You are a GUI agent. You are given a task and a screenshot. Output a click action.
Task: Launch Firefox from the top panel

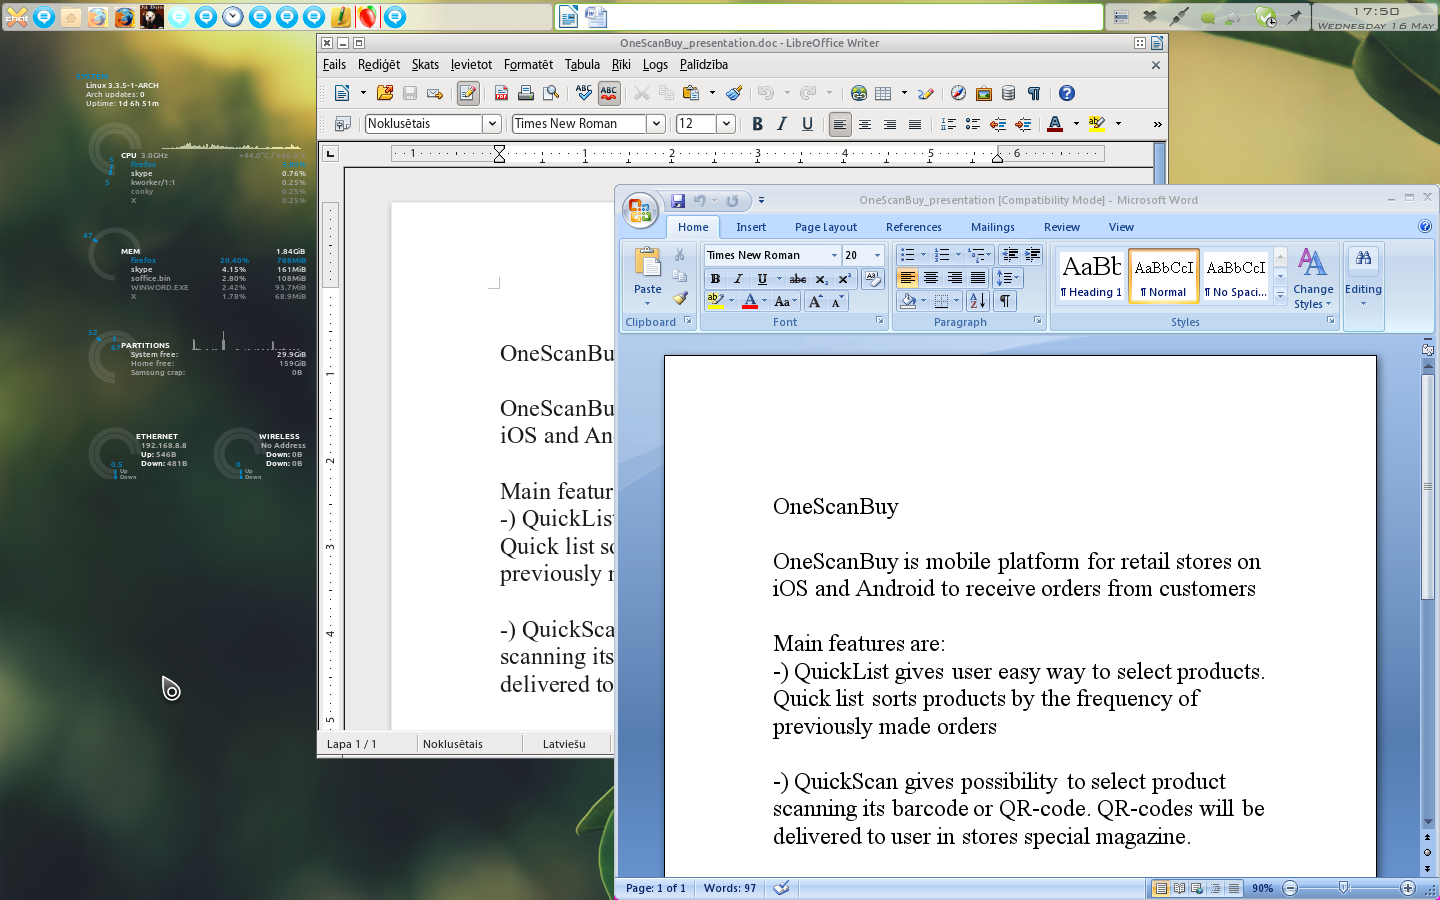pos(124,17)
